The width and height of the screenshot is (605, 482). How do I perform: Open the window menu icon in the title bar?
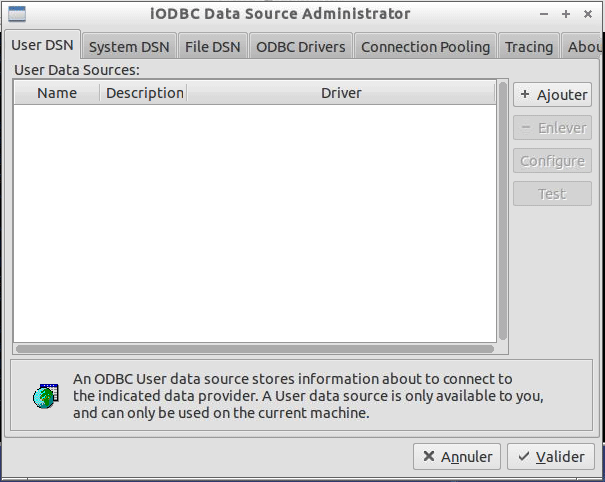coord(17,14)
